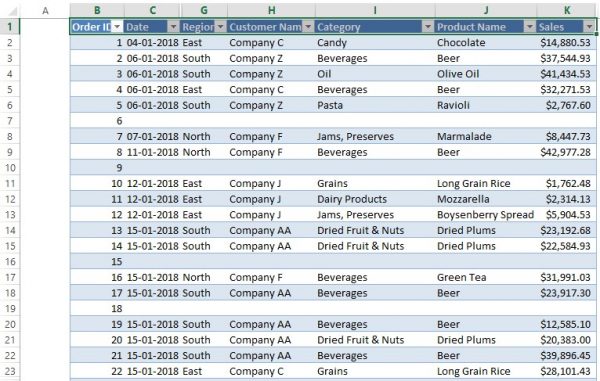The height and width of the screenshot is (381, 600).
Task: Select column A header
Action: 45,10
